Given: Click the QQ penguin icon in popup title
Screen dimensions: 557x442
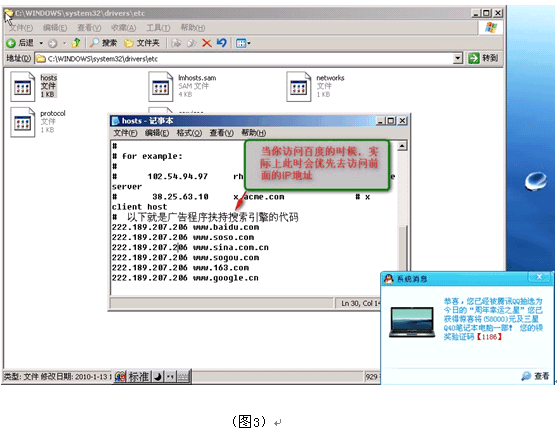Looking at the screenshot, I should 389,279.
